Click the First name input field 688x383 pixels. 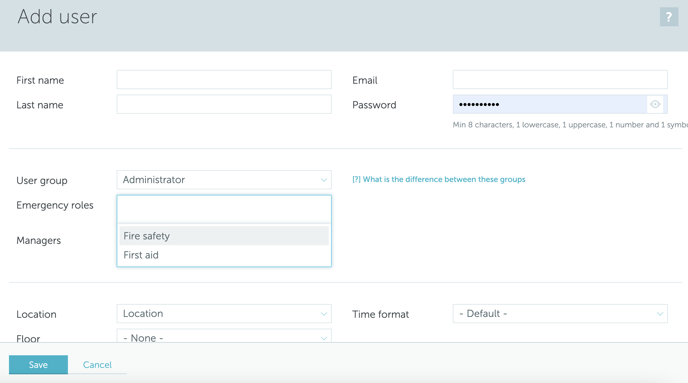coord(224,80)
